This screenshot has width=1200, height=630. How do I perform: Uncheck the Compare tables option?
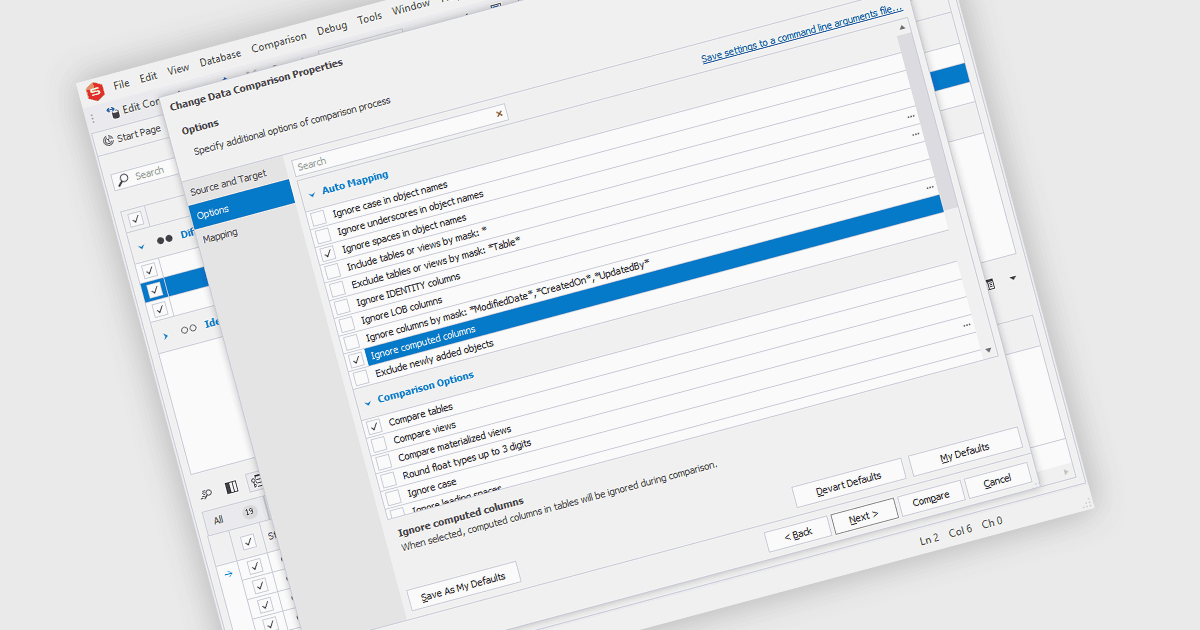(x=374, y=427)
